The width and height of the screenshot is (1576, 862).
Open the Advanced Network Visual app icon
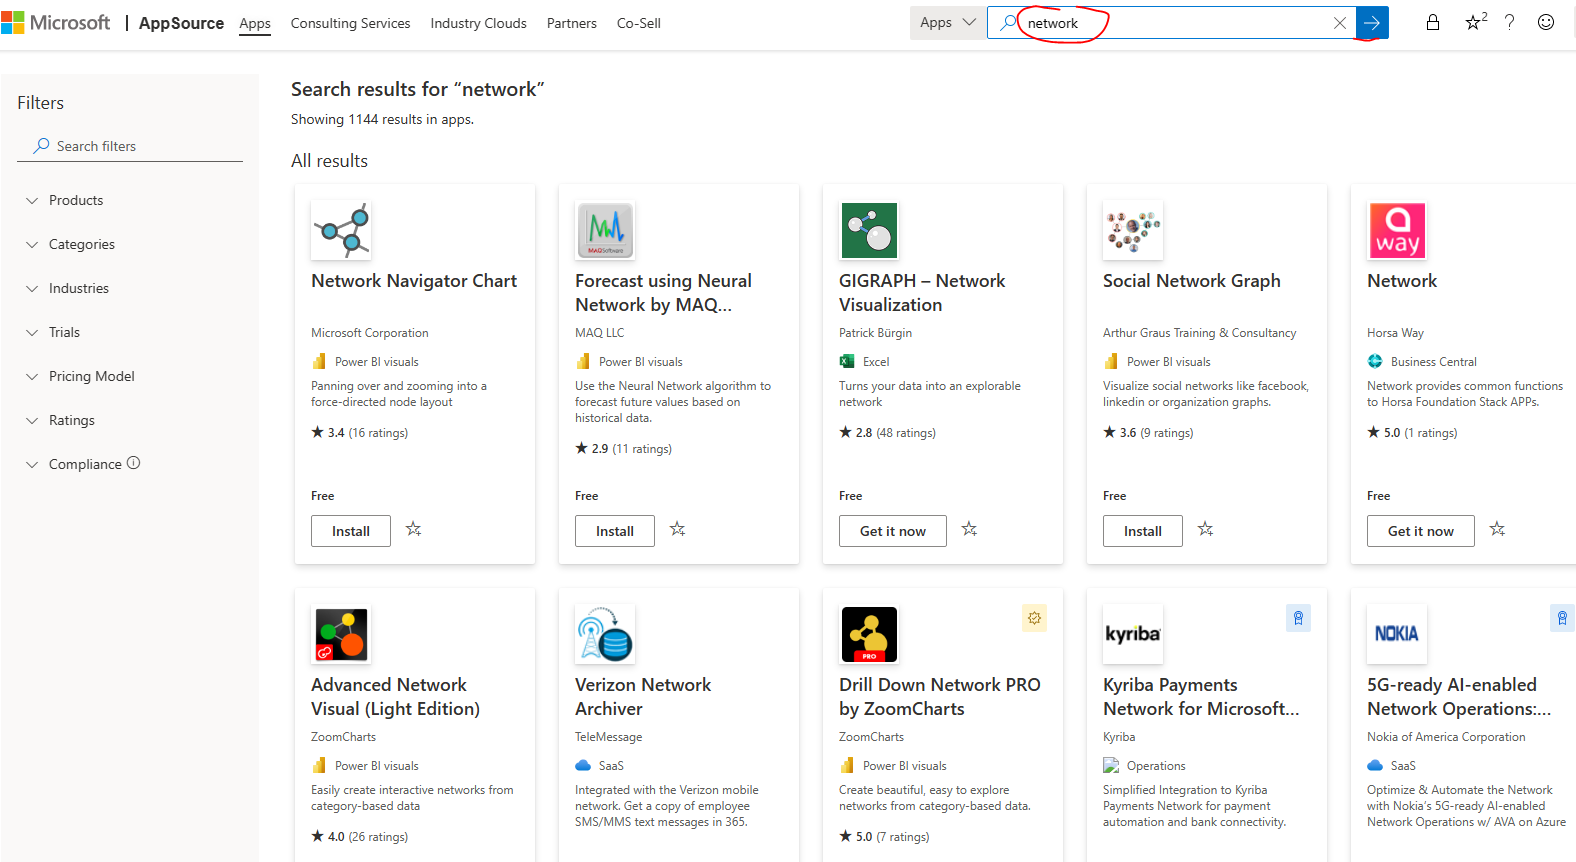[x=341, y=634]
